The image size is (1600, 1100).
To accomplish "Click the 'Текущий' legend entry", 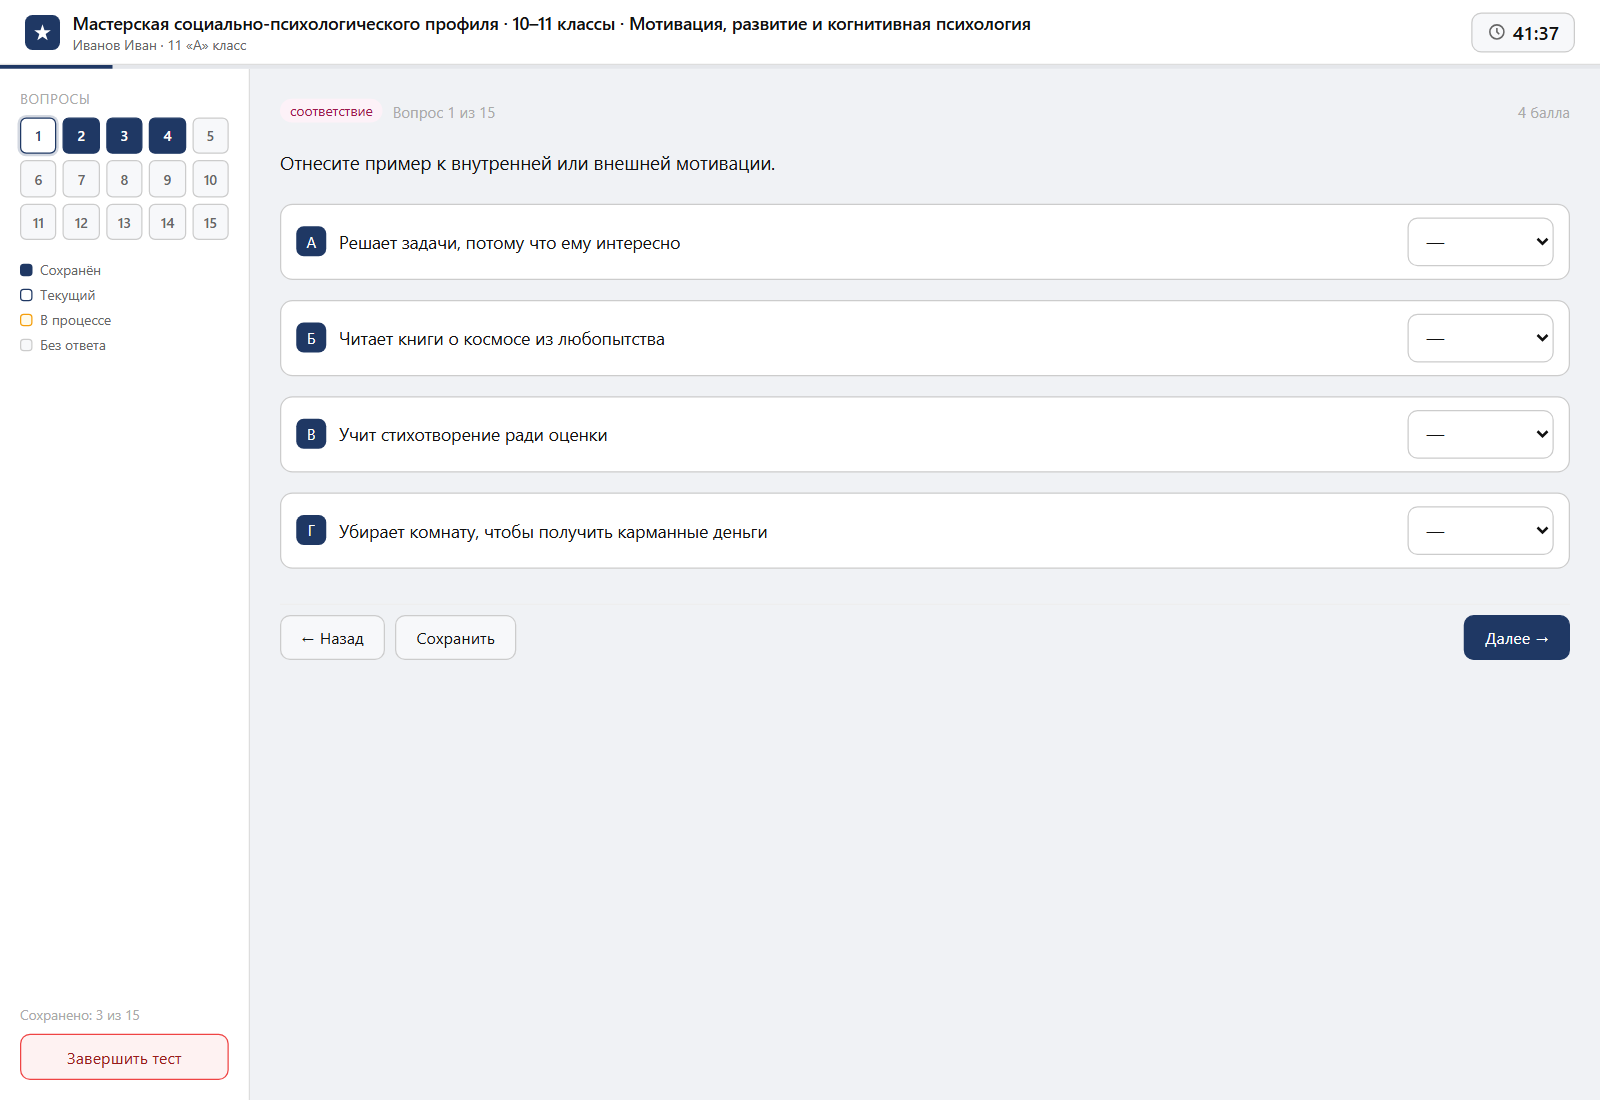I will tap(58, 295).
